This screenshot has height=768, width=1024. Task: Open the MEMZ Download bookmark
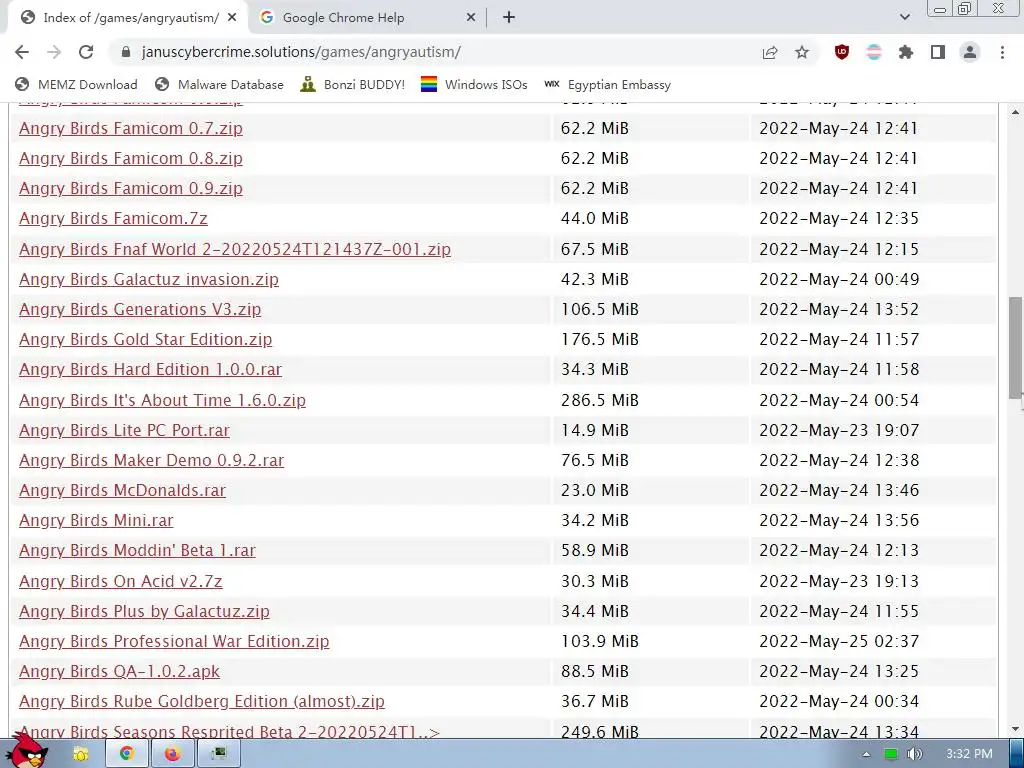(x=76, y=85)
